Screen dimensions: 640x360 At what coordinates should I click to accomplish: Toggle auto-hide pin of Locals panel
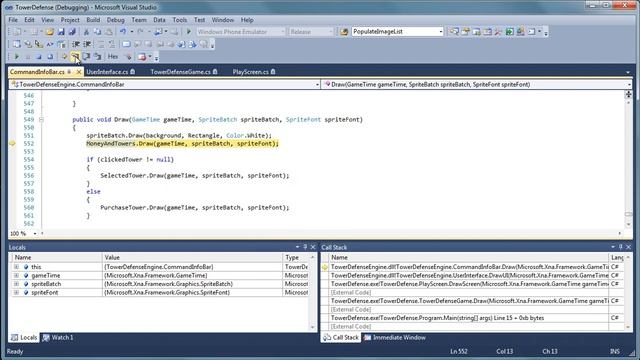pos(305,247)
